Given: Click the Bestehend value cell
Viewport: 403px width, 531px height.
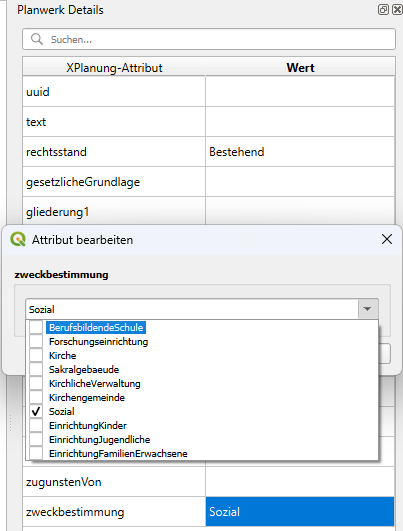Looking at the screenshot, I should point(300,152).
